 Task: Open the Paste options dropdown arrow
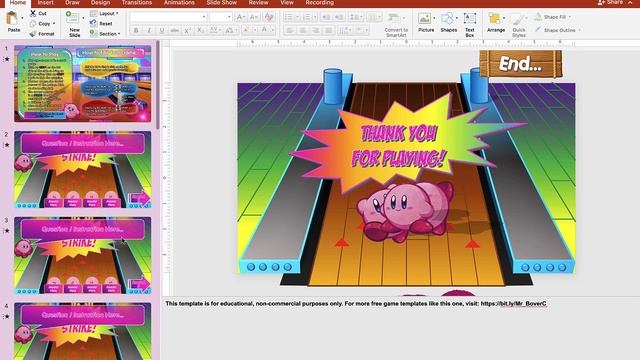coord(22,18)
